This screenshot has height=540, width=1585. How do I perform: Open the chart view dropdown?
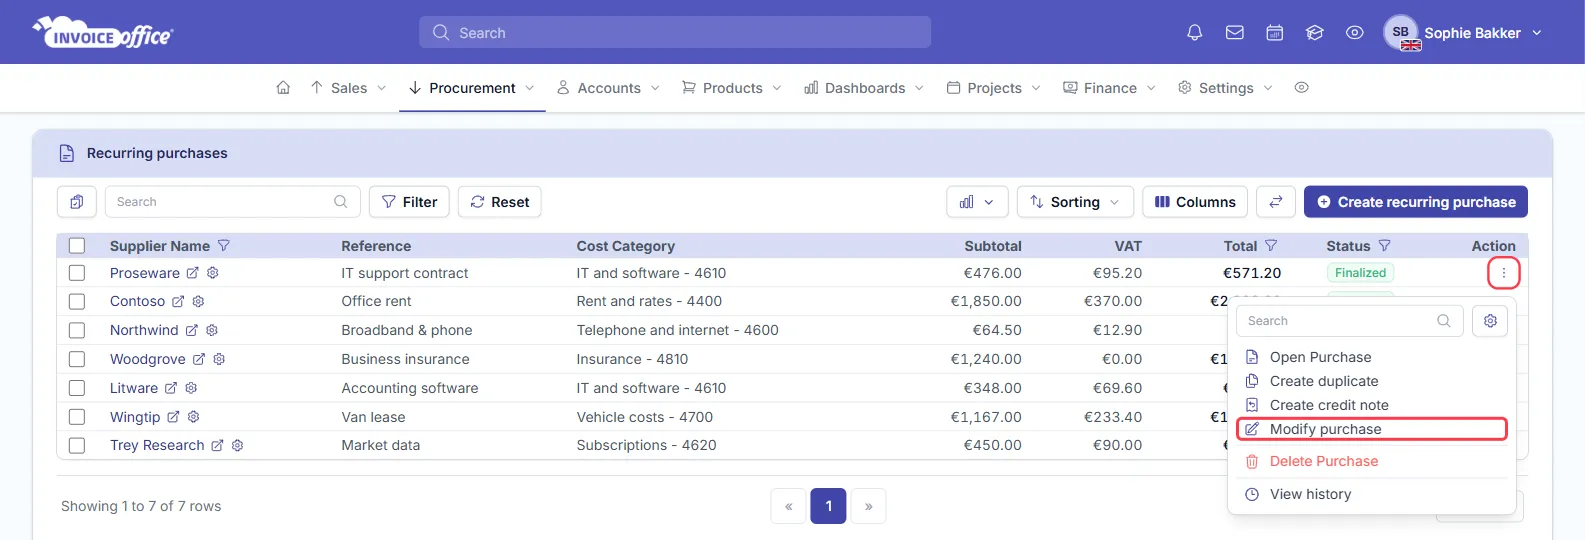click(x=977, y=202)
